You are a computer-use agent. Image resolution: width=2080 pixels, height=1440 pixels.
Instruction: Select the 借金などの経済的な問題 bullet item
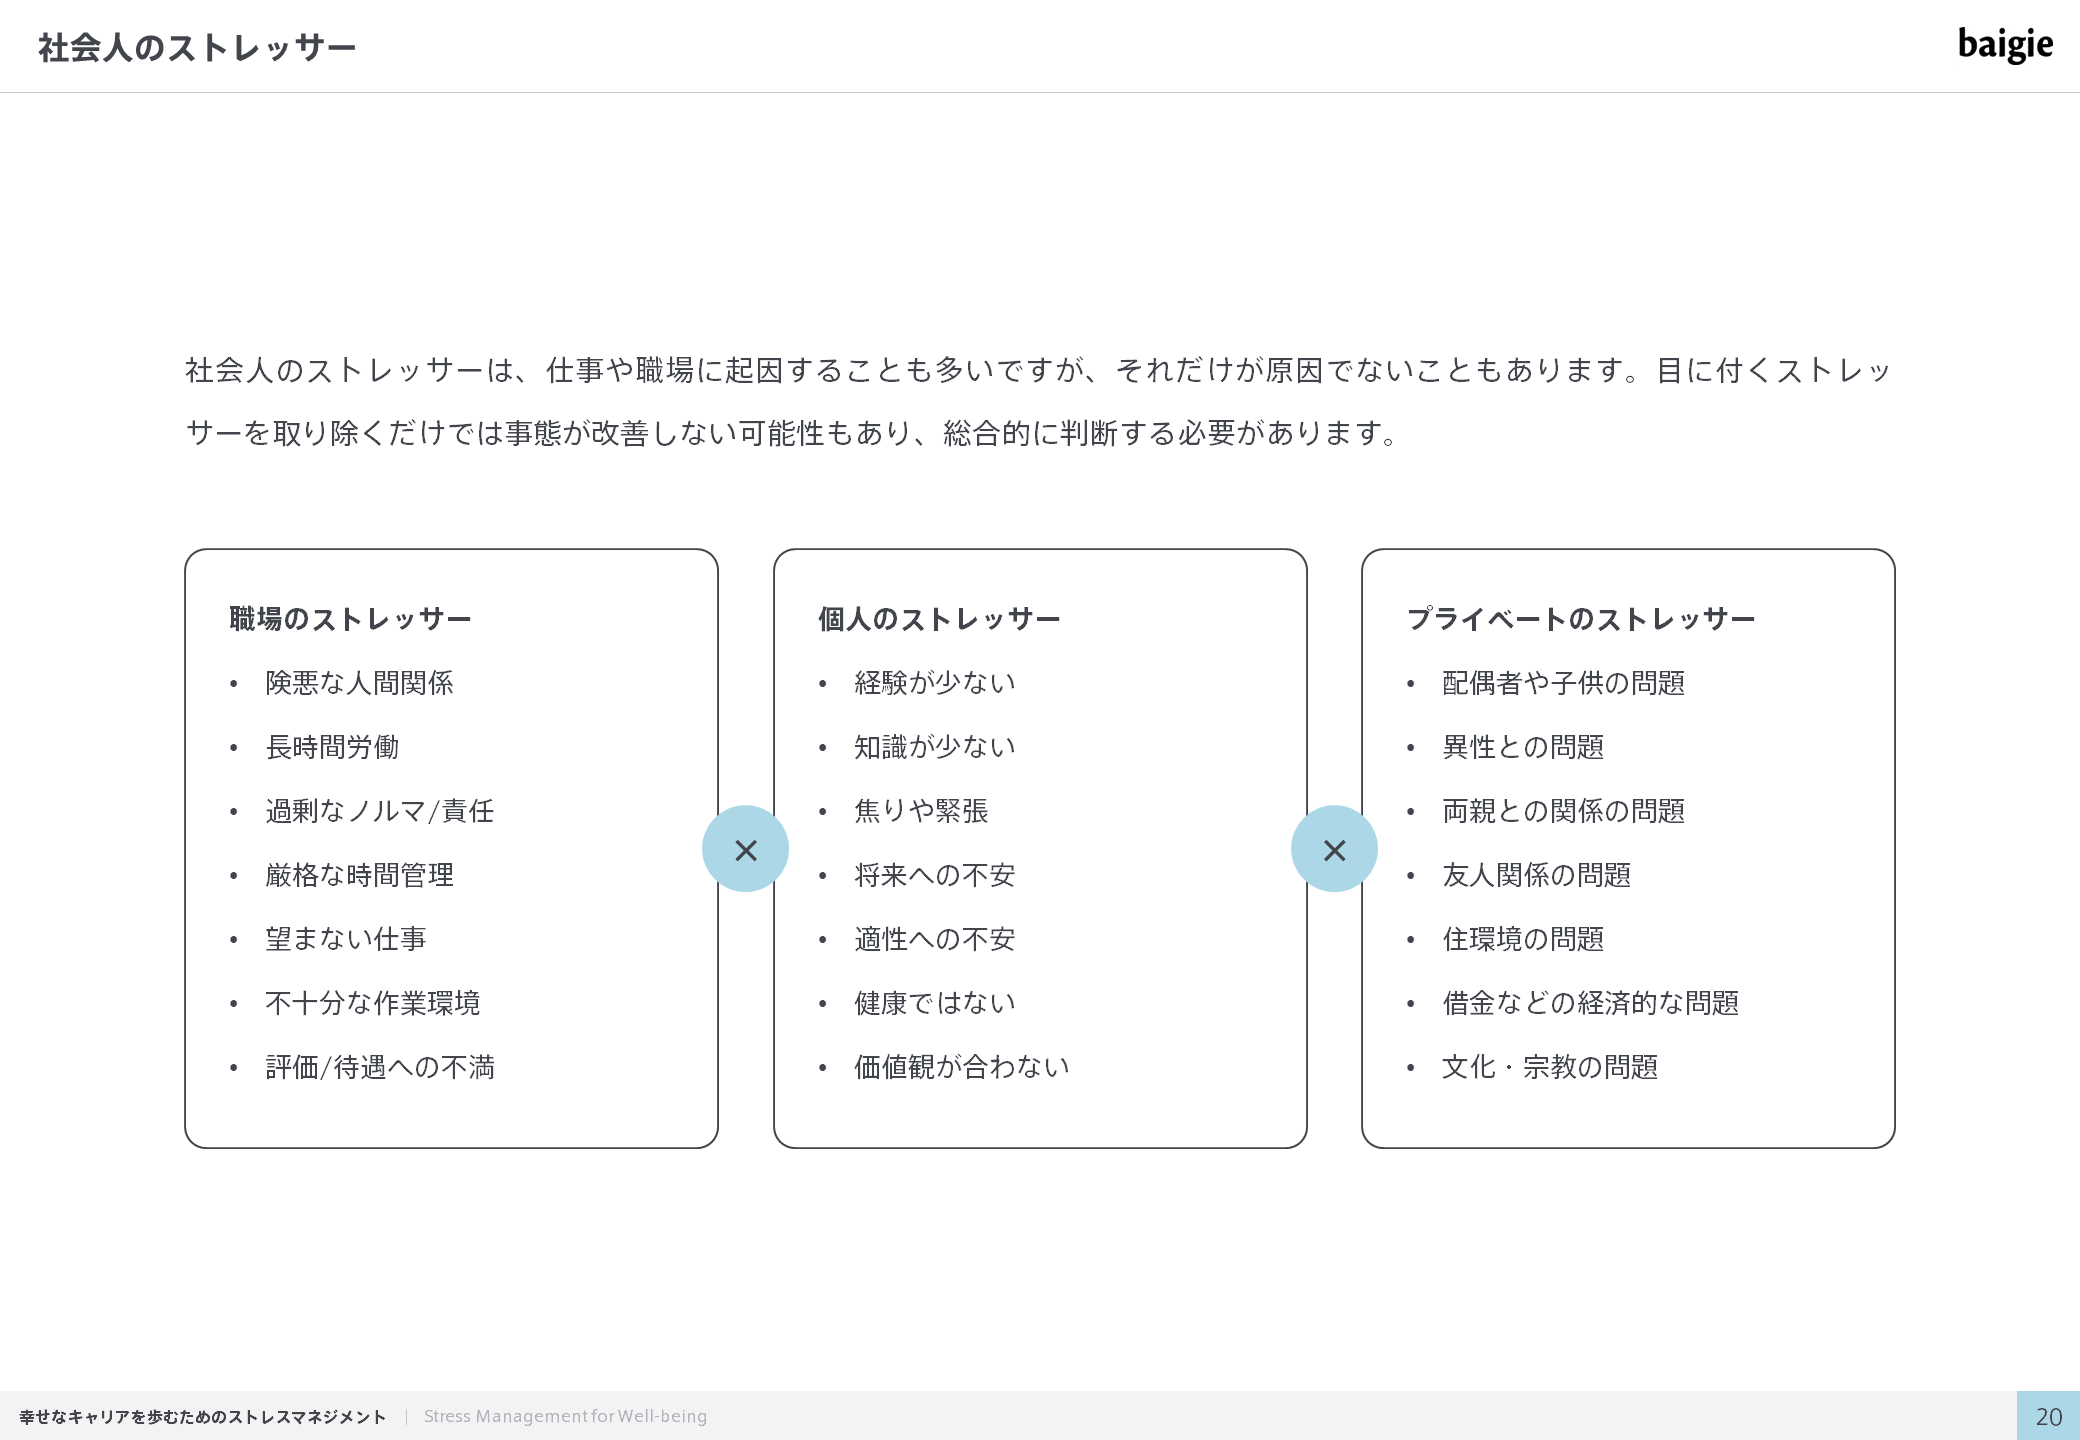1590,1003
